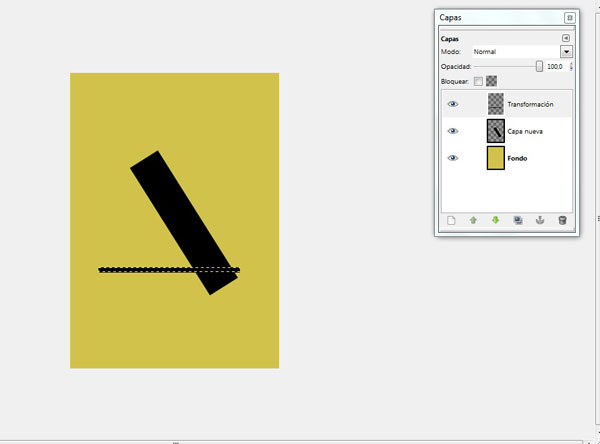The width and height of the screenshot is (600, 444).
Task: Lower the selected layer with the down arrow
Action: 496,220
